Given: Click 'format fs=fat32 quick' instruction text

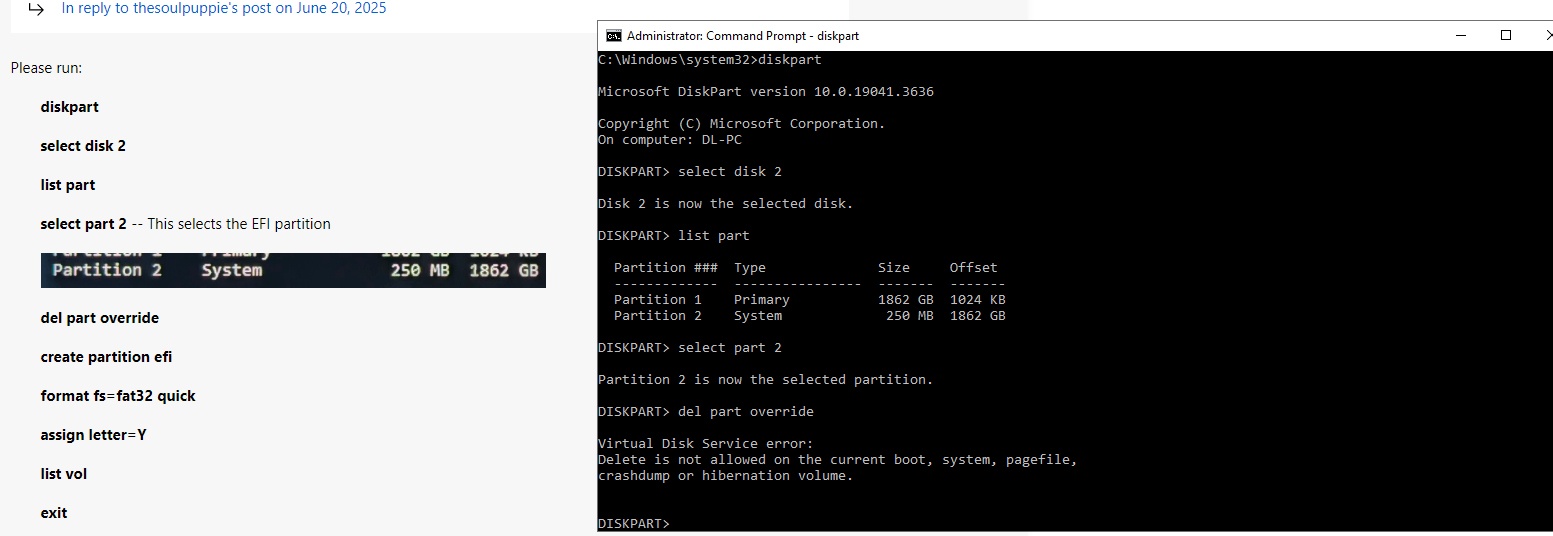Looking at the screenshot, I should click(x=118, y=396).
